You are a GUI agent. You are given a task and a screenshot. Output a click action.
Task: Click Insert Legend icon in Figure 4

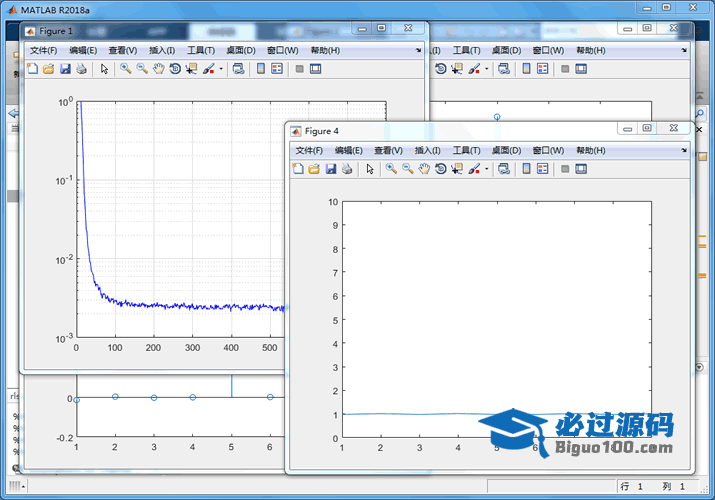[x=543, y=169]
